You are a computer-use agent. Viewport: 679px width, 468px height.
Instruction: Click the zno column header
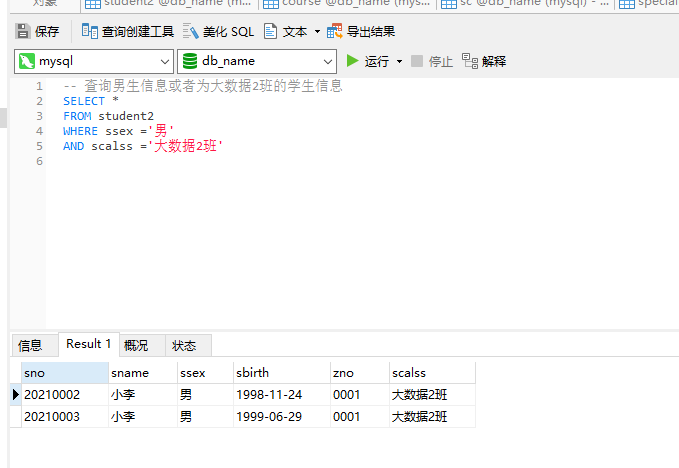tap(359, 373)
